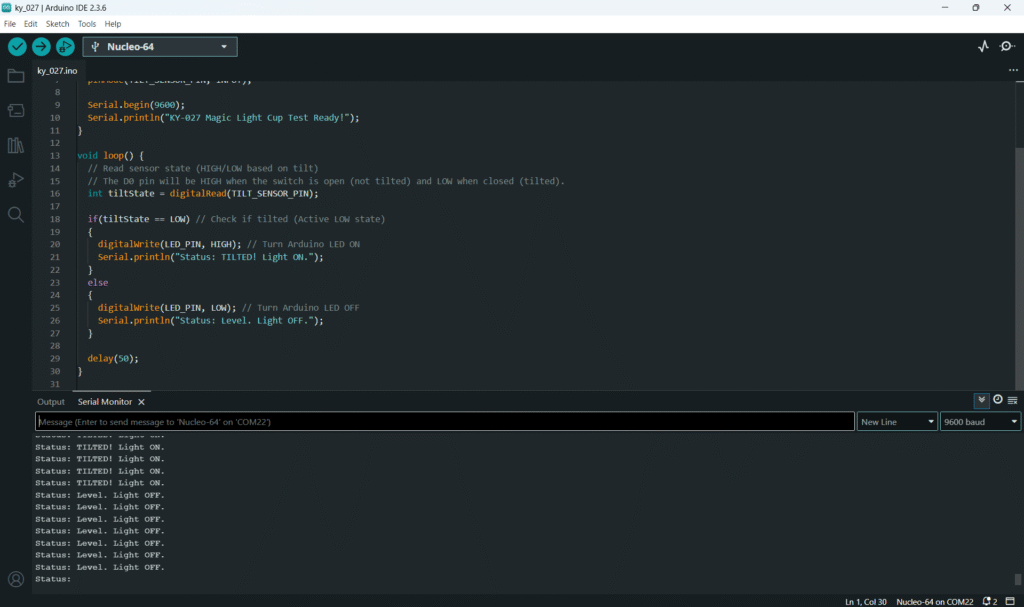This screenshot has width=1024, height=607.
Task: Clear the Serial Monitor output
Action: pyautogui.click(x=1012, y=400)
